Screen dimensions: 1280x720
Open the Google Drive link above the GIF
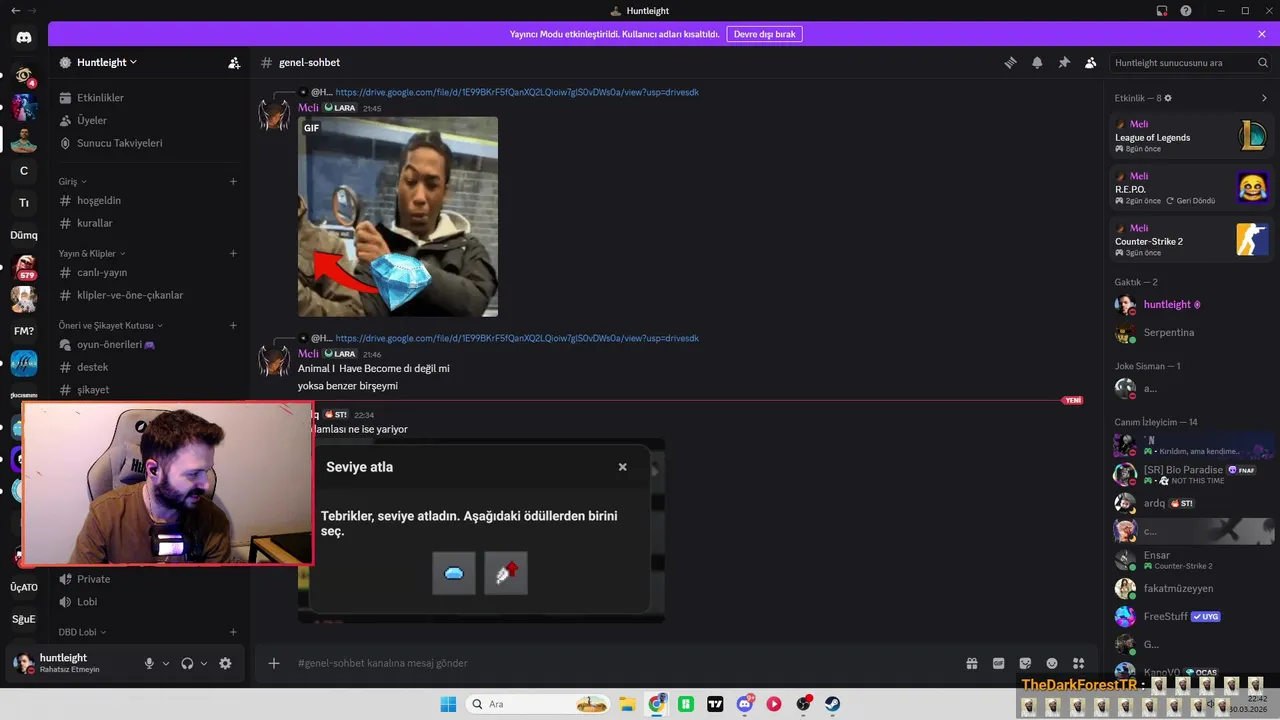(517, 92)
